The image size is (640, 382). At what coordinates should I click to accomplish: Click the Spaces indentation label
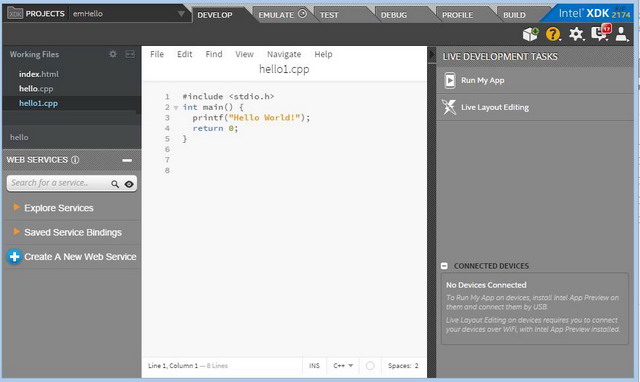(x=400, y=366)
